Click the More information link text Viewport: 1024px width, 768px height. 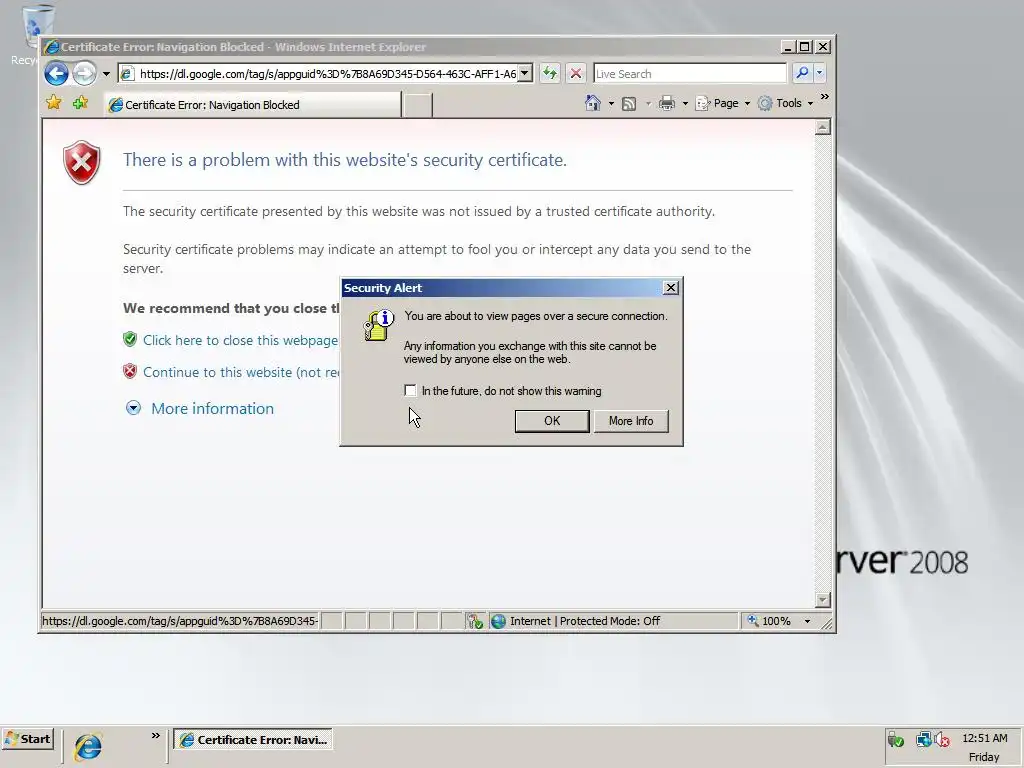pyautogui.click(x=213, y=408)
